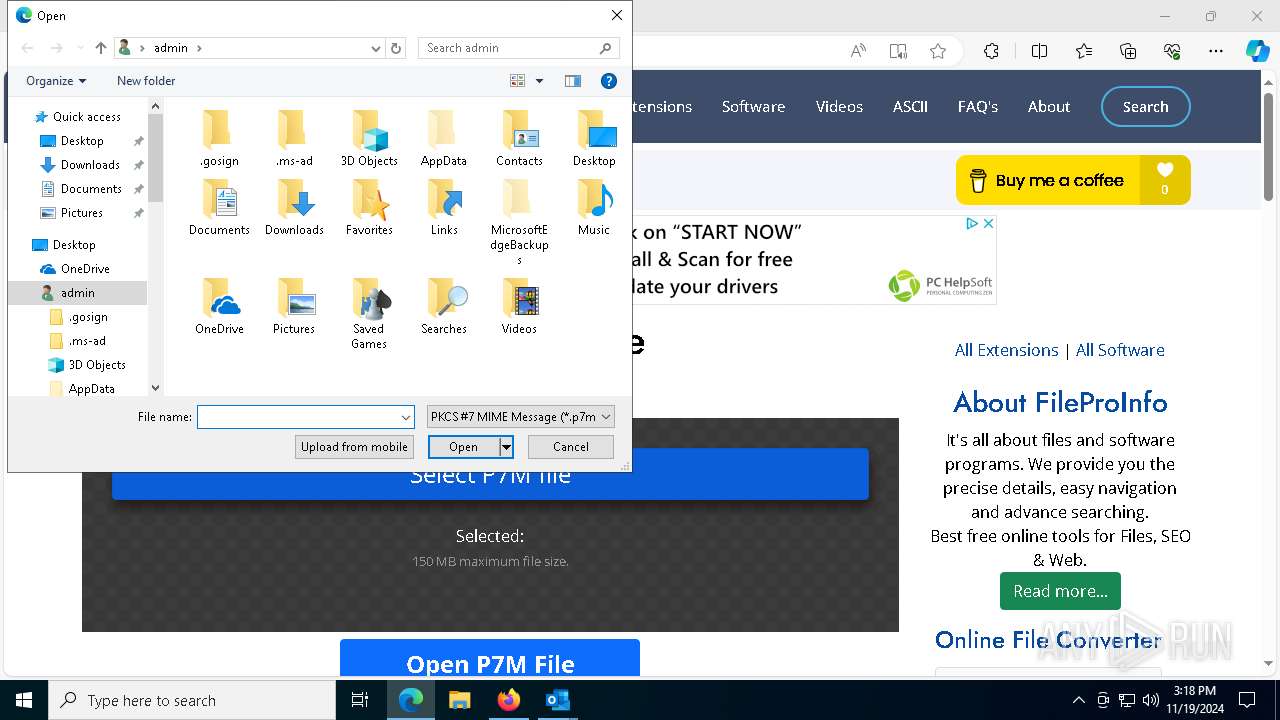1280x720 pixels.
Task: Open the Copilot icon in Edge
Action: coord(1257,51)
